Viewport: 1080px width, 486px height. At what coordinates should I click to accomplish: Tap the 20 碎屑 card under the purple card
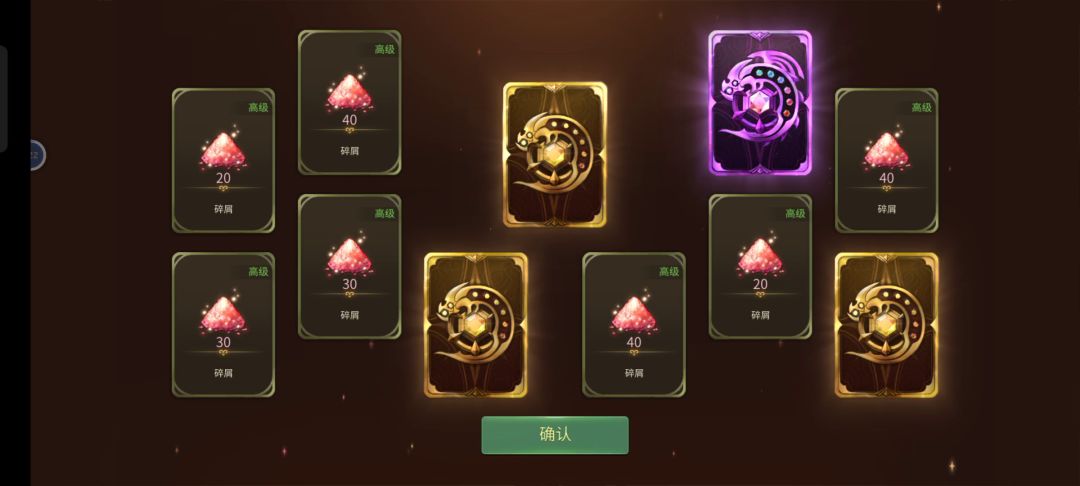(x=760, y=266)
